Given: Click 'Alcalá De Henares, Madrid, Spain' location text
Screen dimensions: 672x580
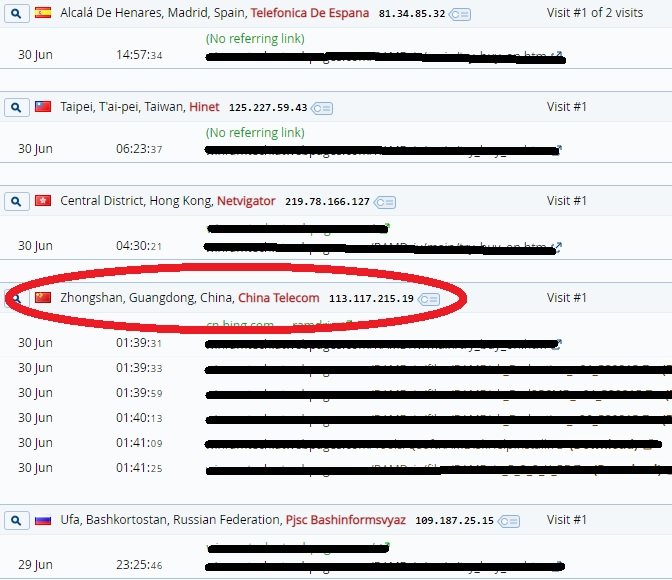Looking at the screenshot, I should point(153,13).
